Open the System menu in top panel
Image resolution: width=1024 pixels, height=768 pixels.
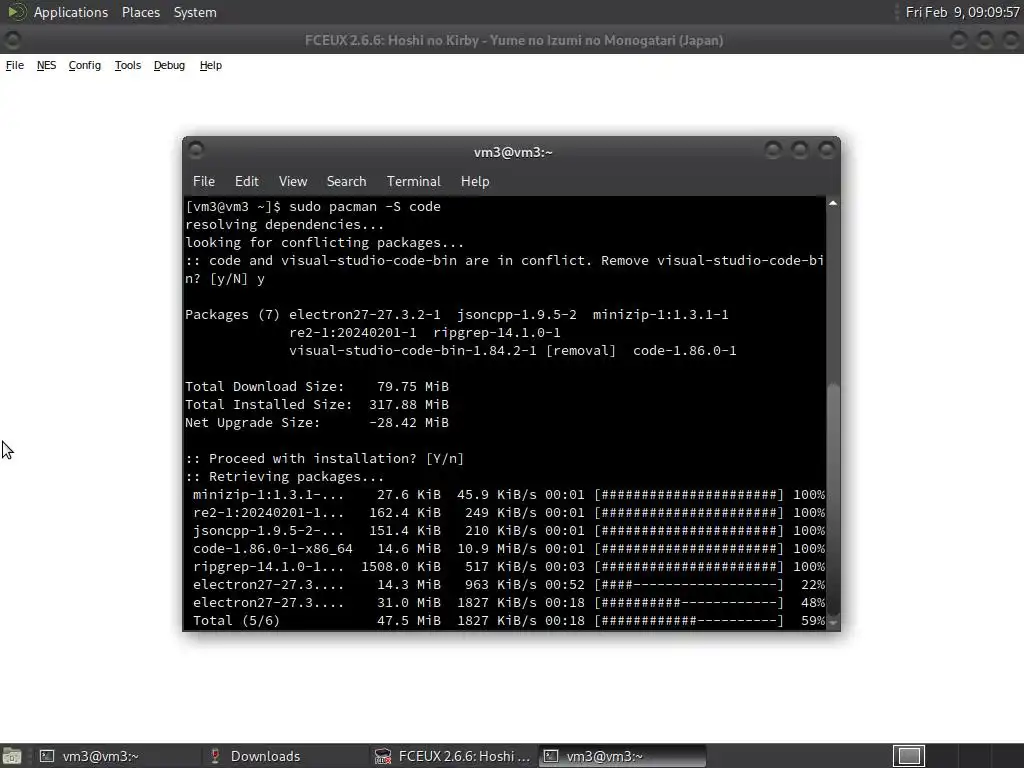[195, 12]
